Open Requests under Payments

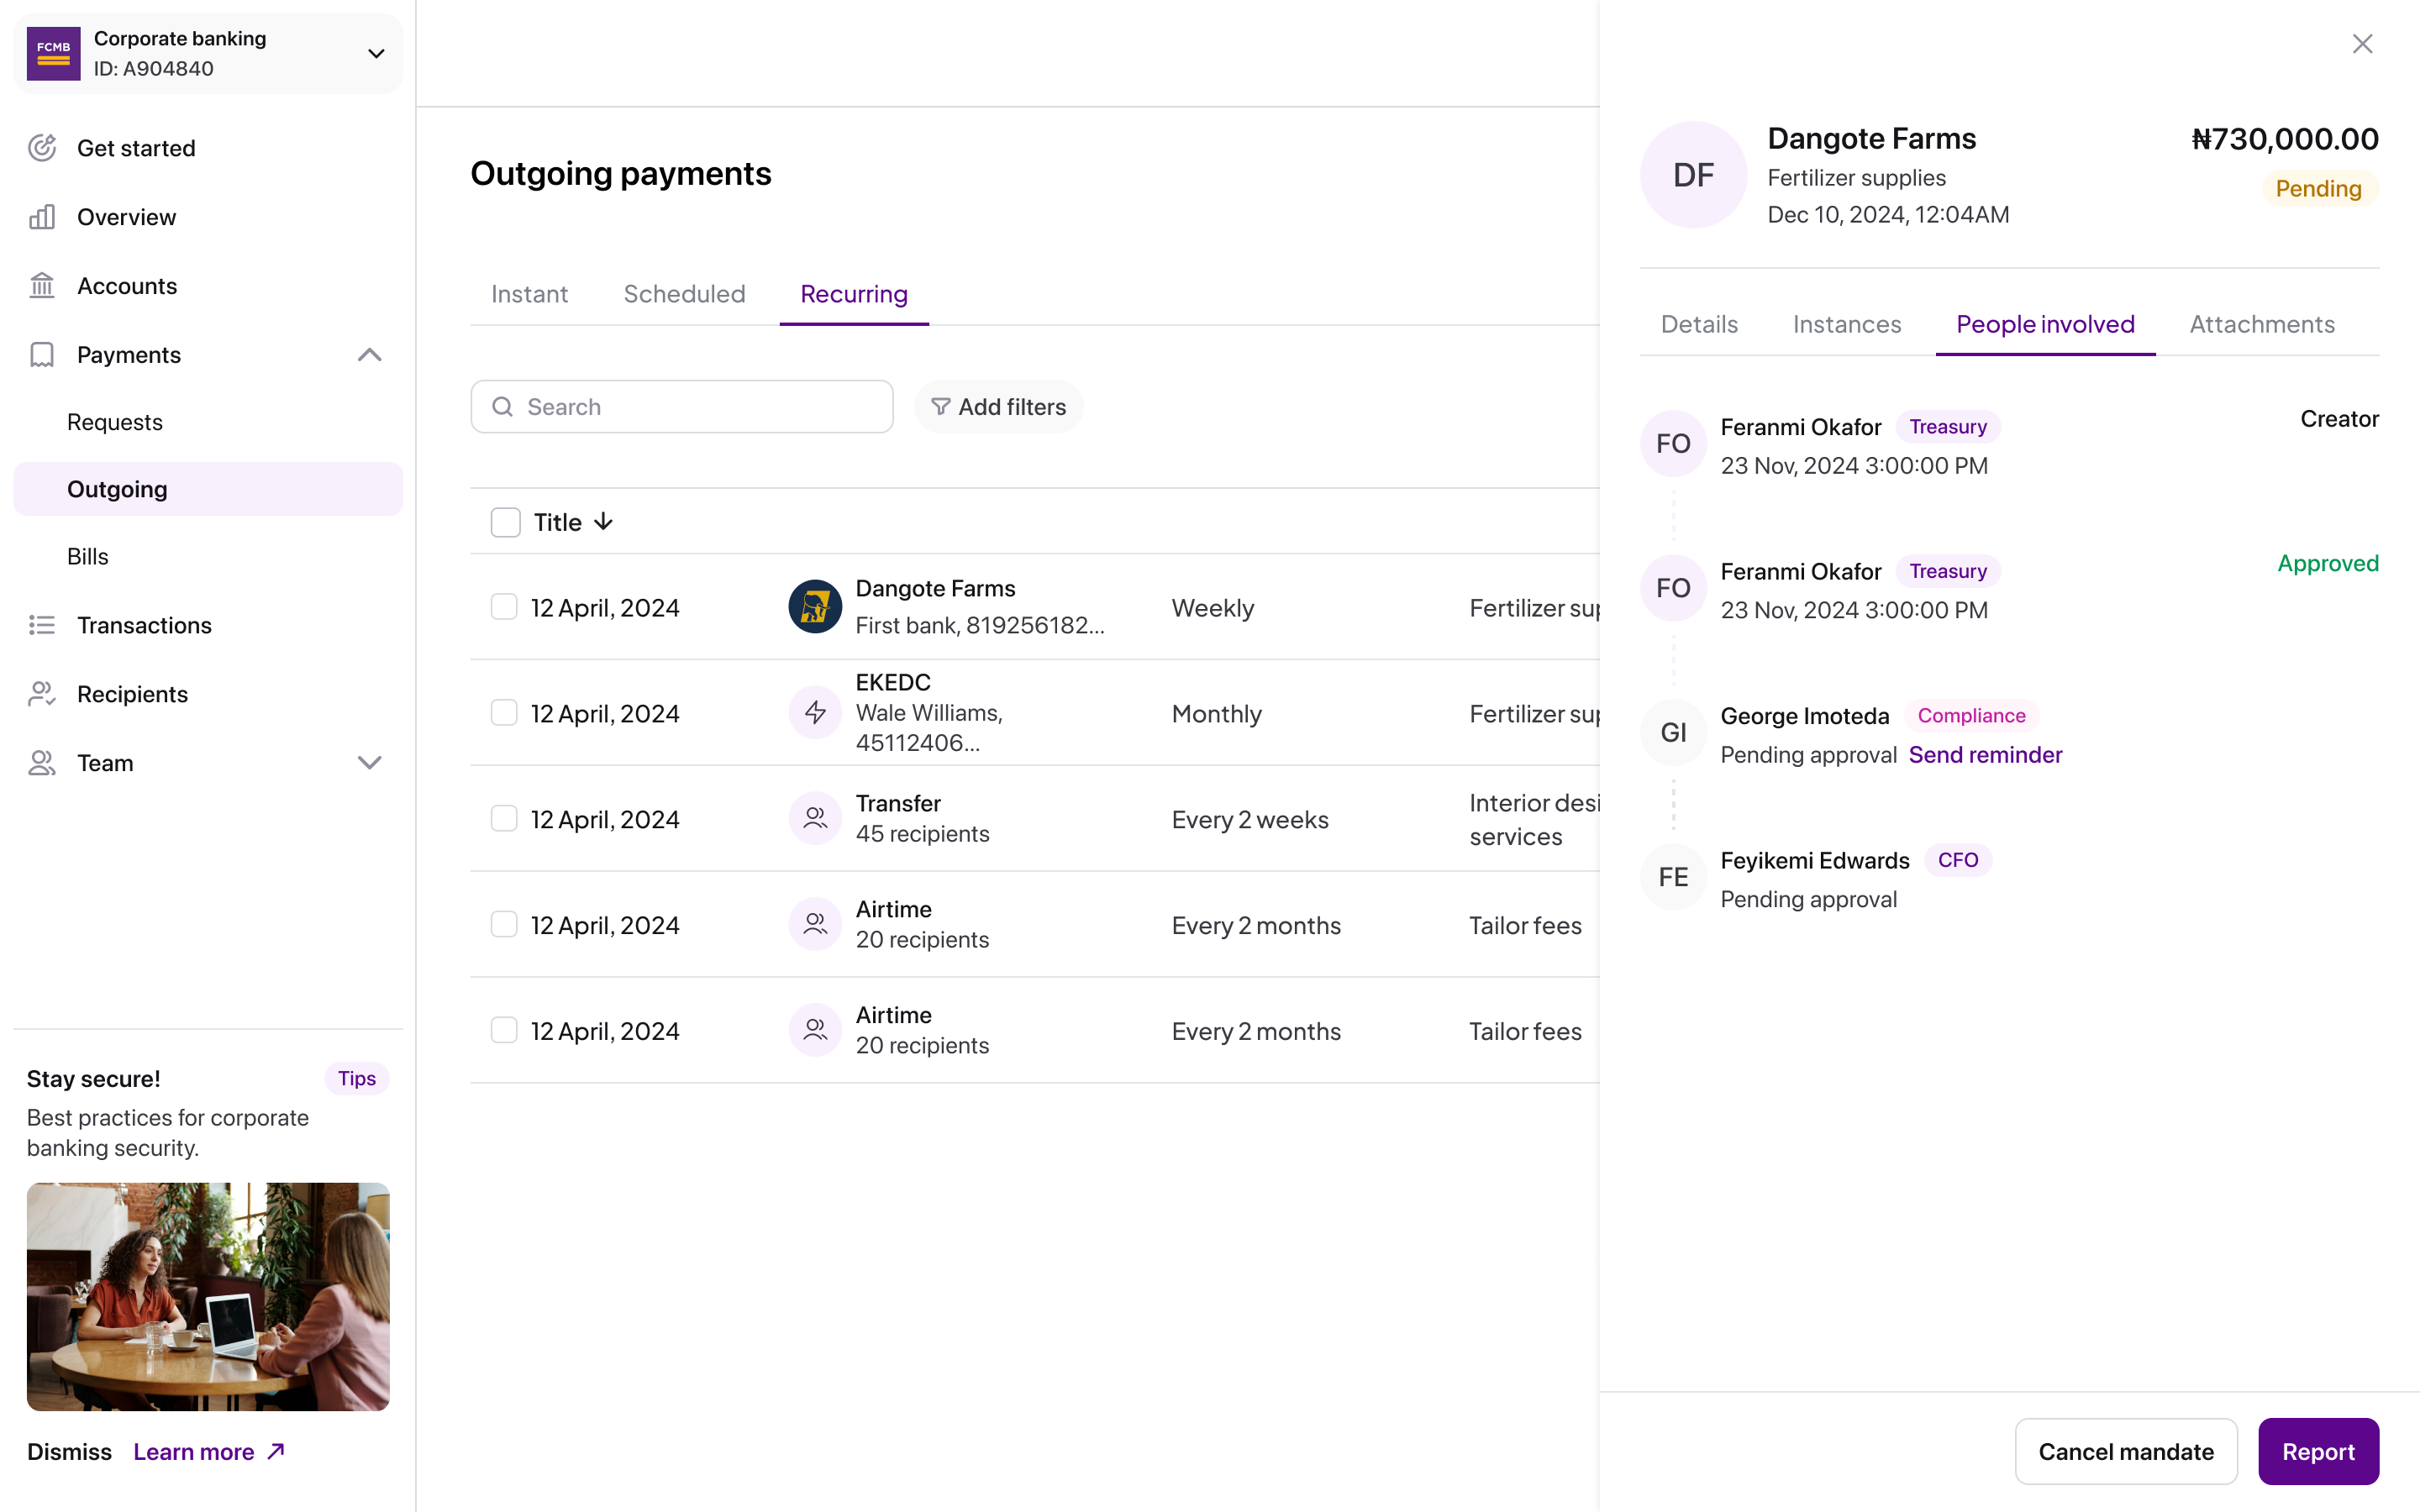(114, 422)
